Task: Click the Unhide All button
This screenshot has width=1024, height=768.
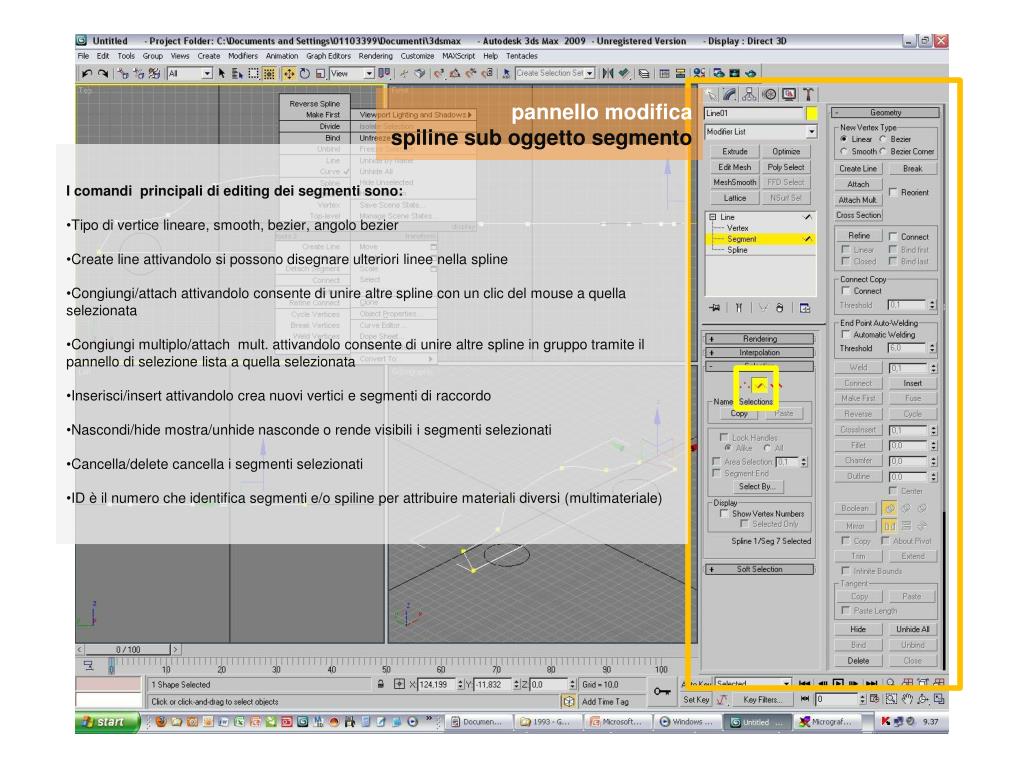Action: (912, 630)
